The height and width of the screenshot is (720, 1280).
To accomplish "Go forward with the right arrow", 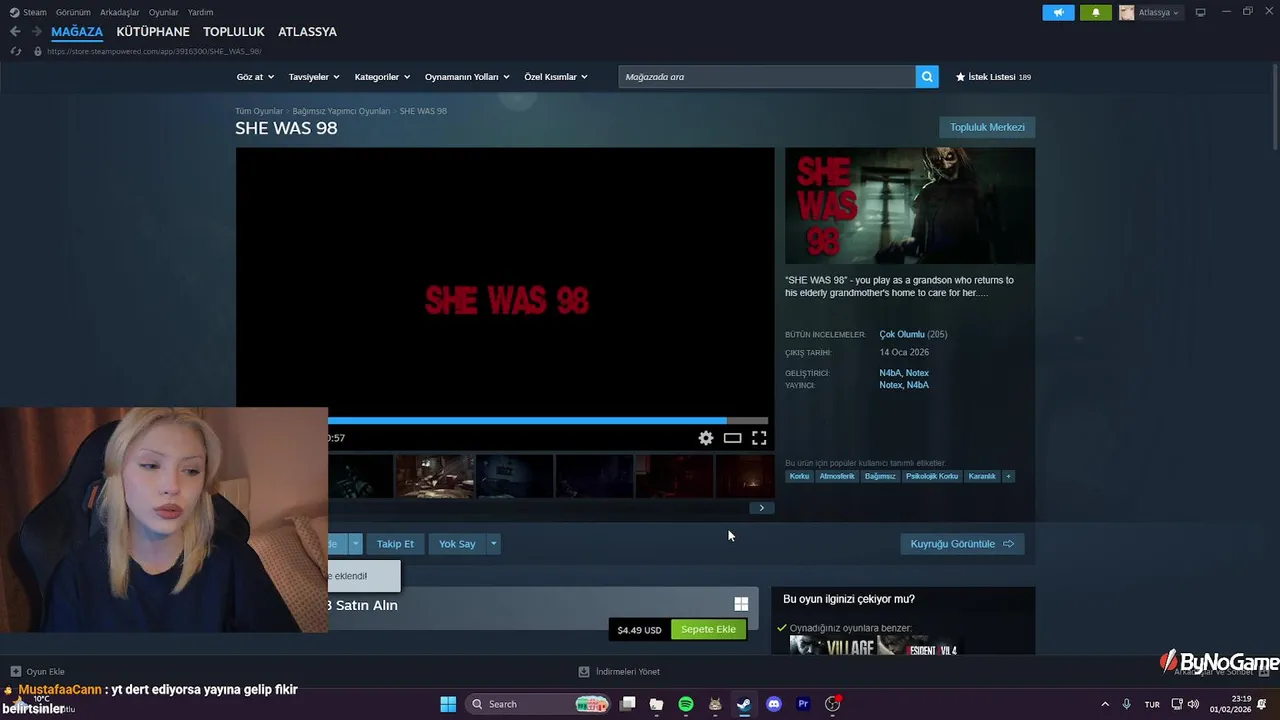I will coord(37,32).
